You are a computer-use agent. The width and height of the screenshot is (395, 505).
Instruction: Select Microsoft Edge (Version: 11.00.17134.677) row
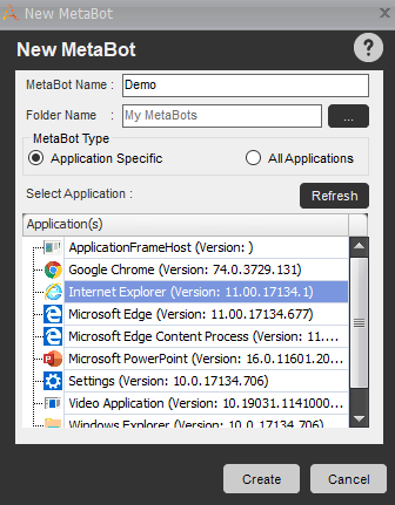click(x=206, y=314)
